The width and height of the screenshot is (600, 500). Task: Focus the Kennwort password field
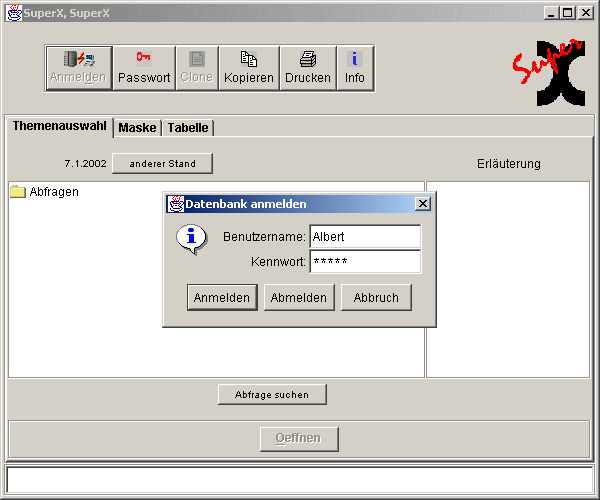coord(365,261)
